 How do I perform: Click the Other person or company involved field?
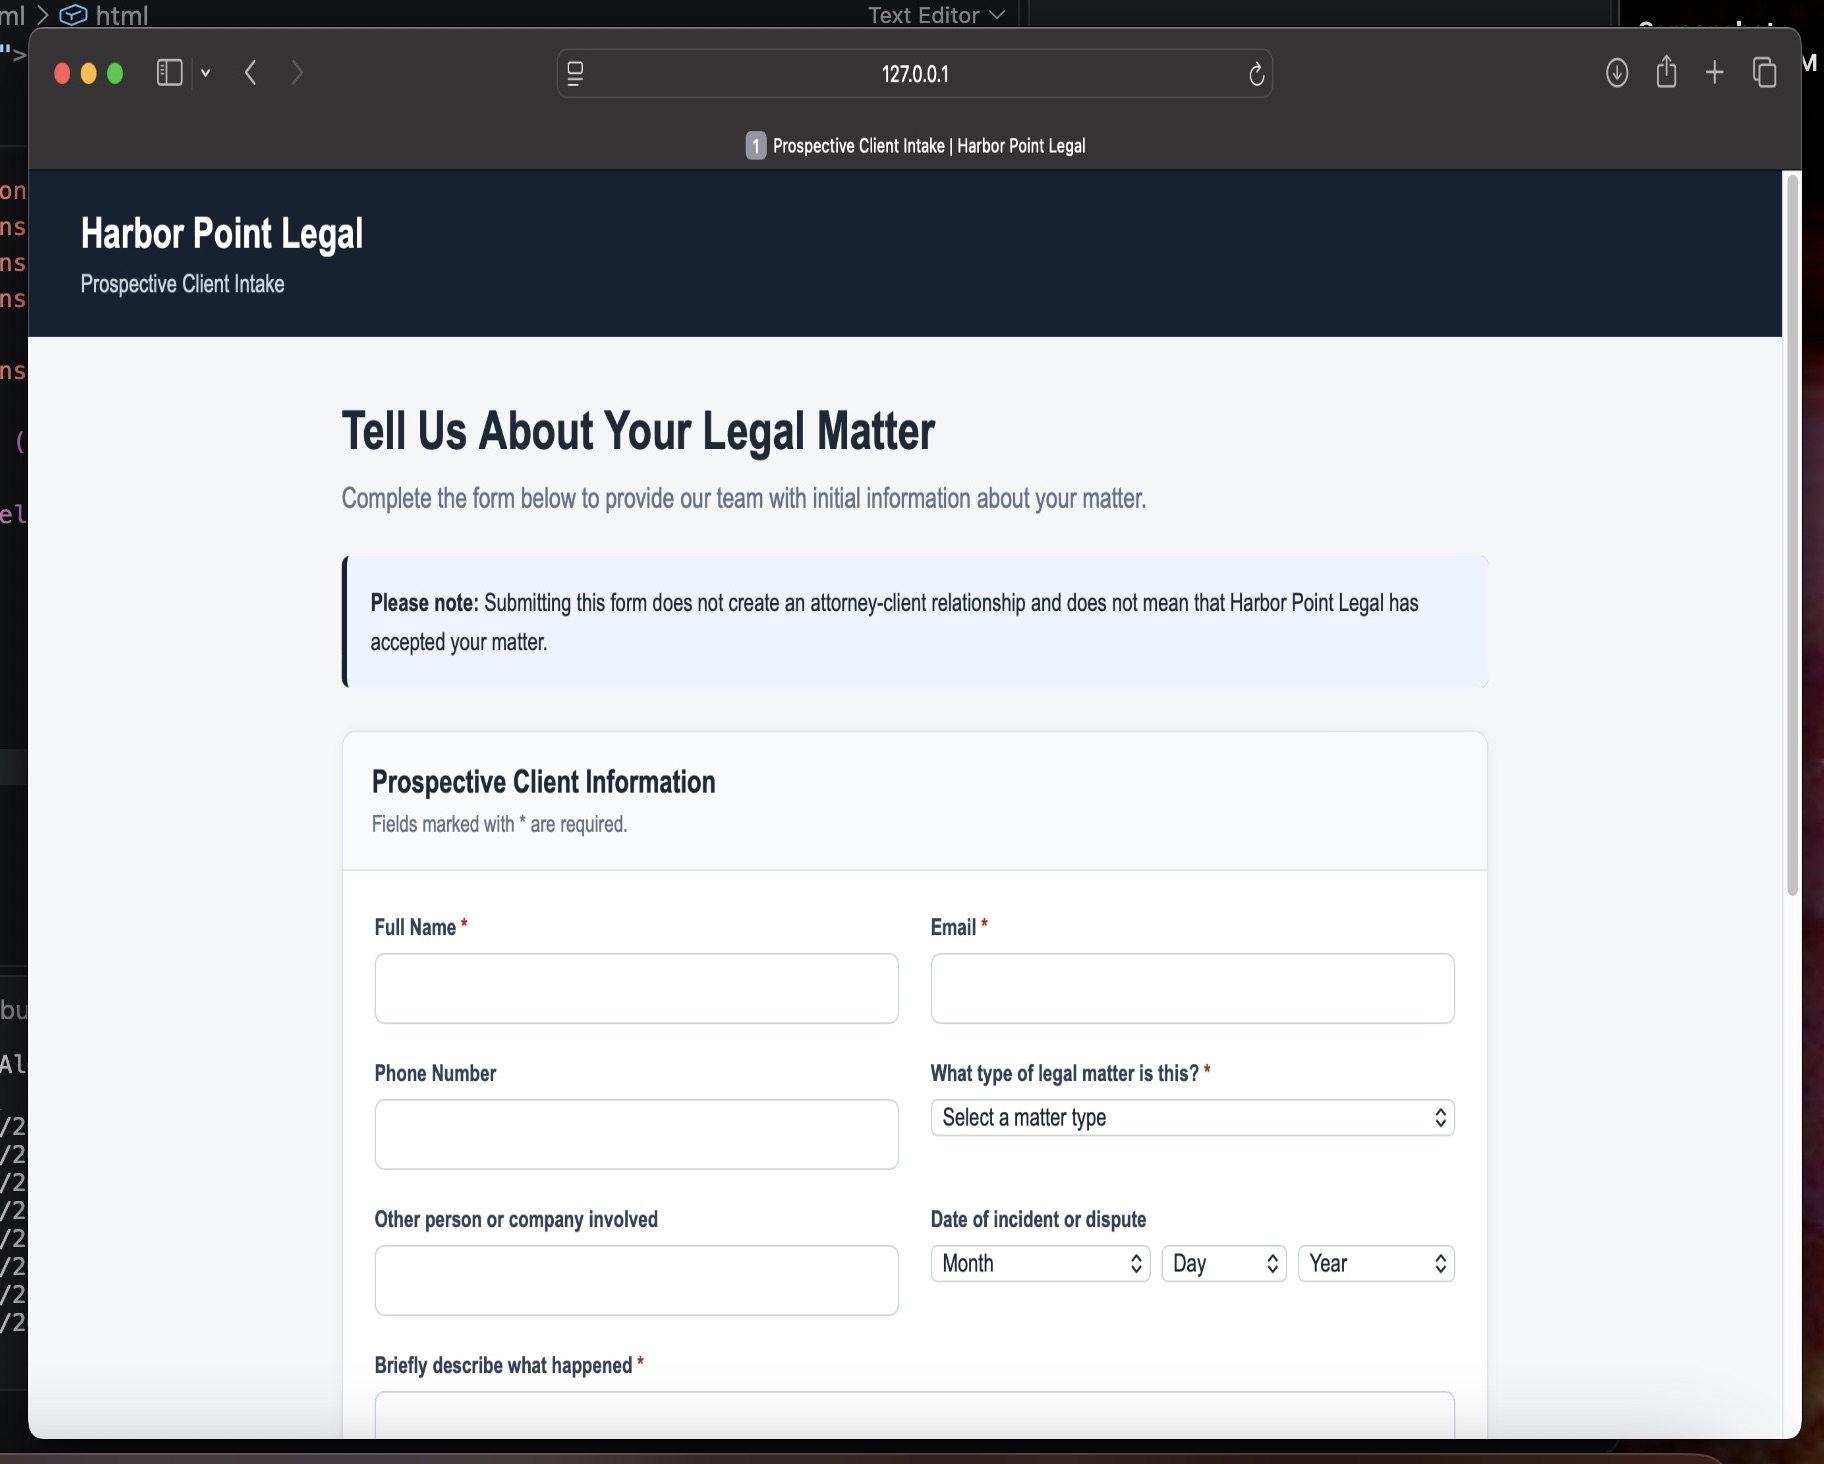[x=636, y=1280]
